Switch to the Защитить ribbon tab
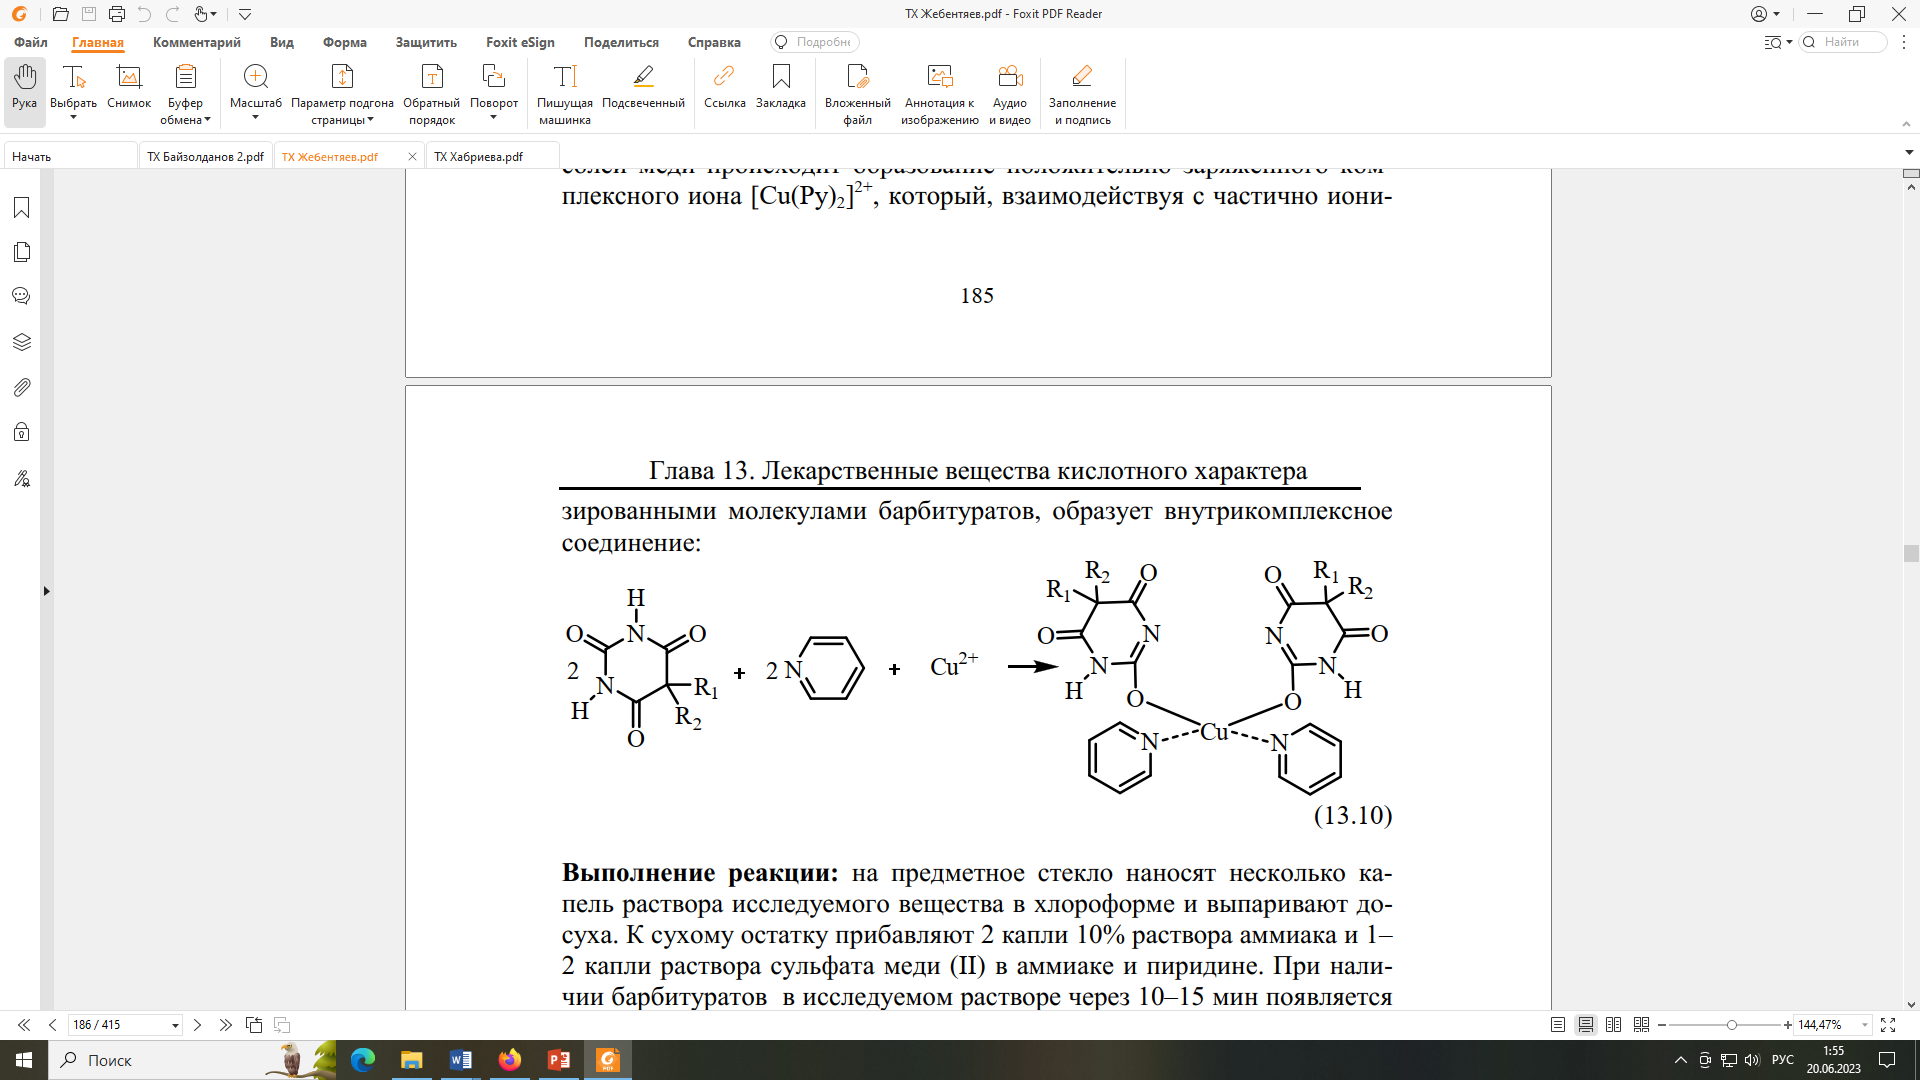This screenshot has width=1920, height=1080. pos(426,42)
